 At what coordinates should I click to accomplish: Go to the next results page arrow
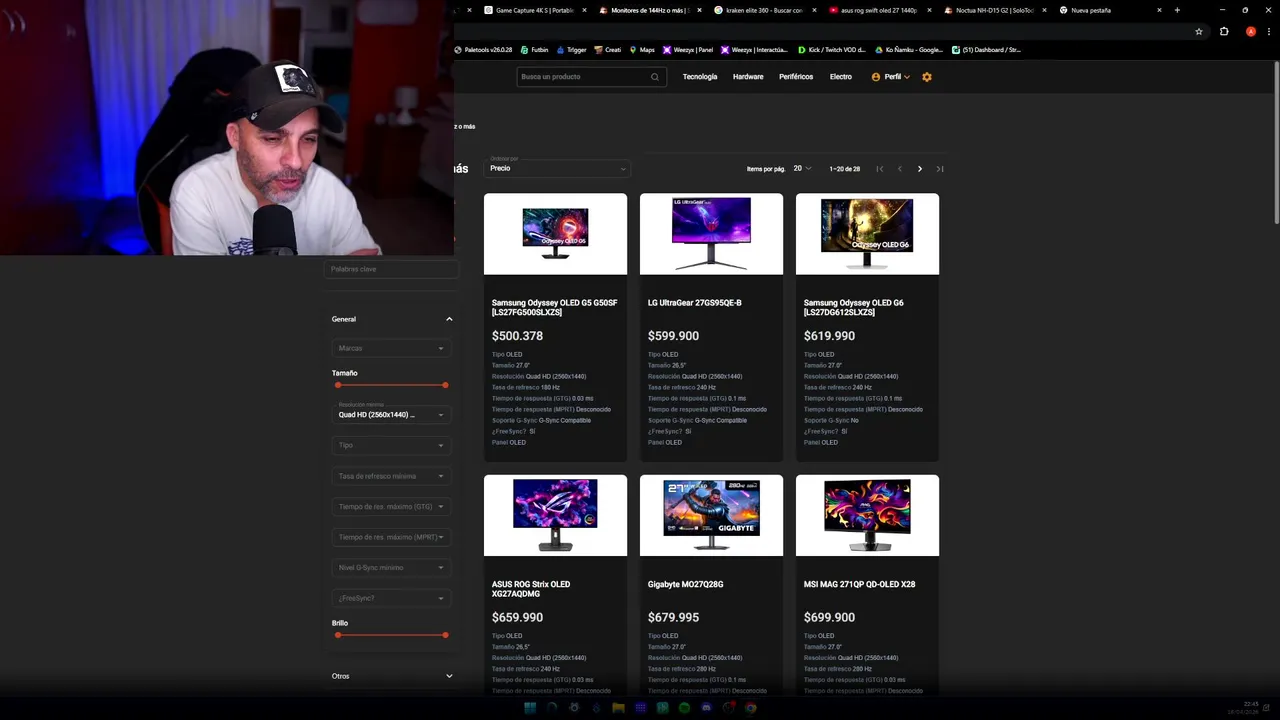click(920, 169)
